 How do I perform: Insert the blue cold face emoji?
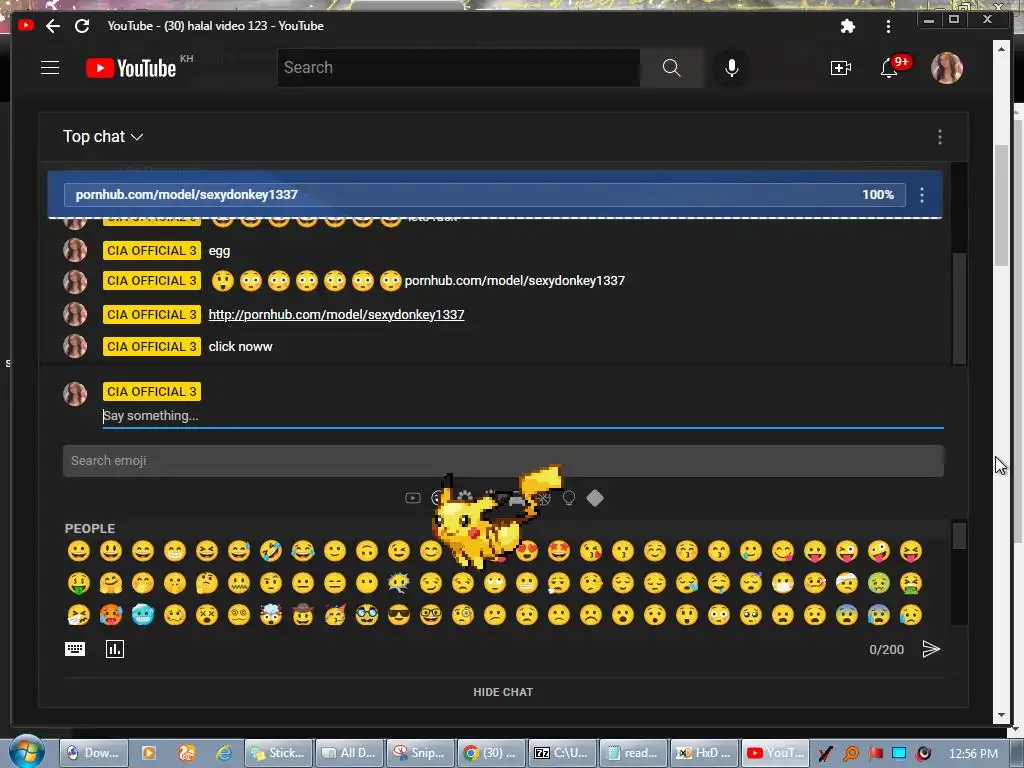142,615
